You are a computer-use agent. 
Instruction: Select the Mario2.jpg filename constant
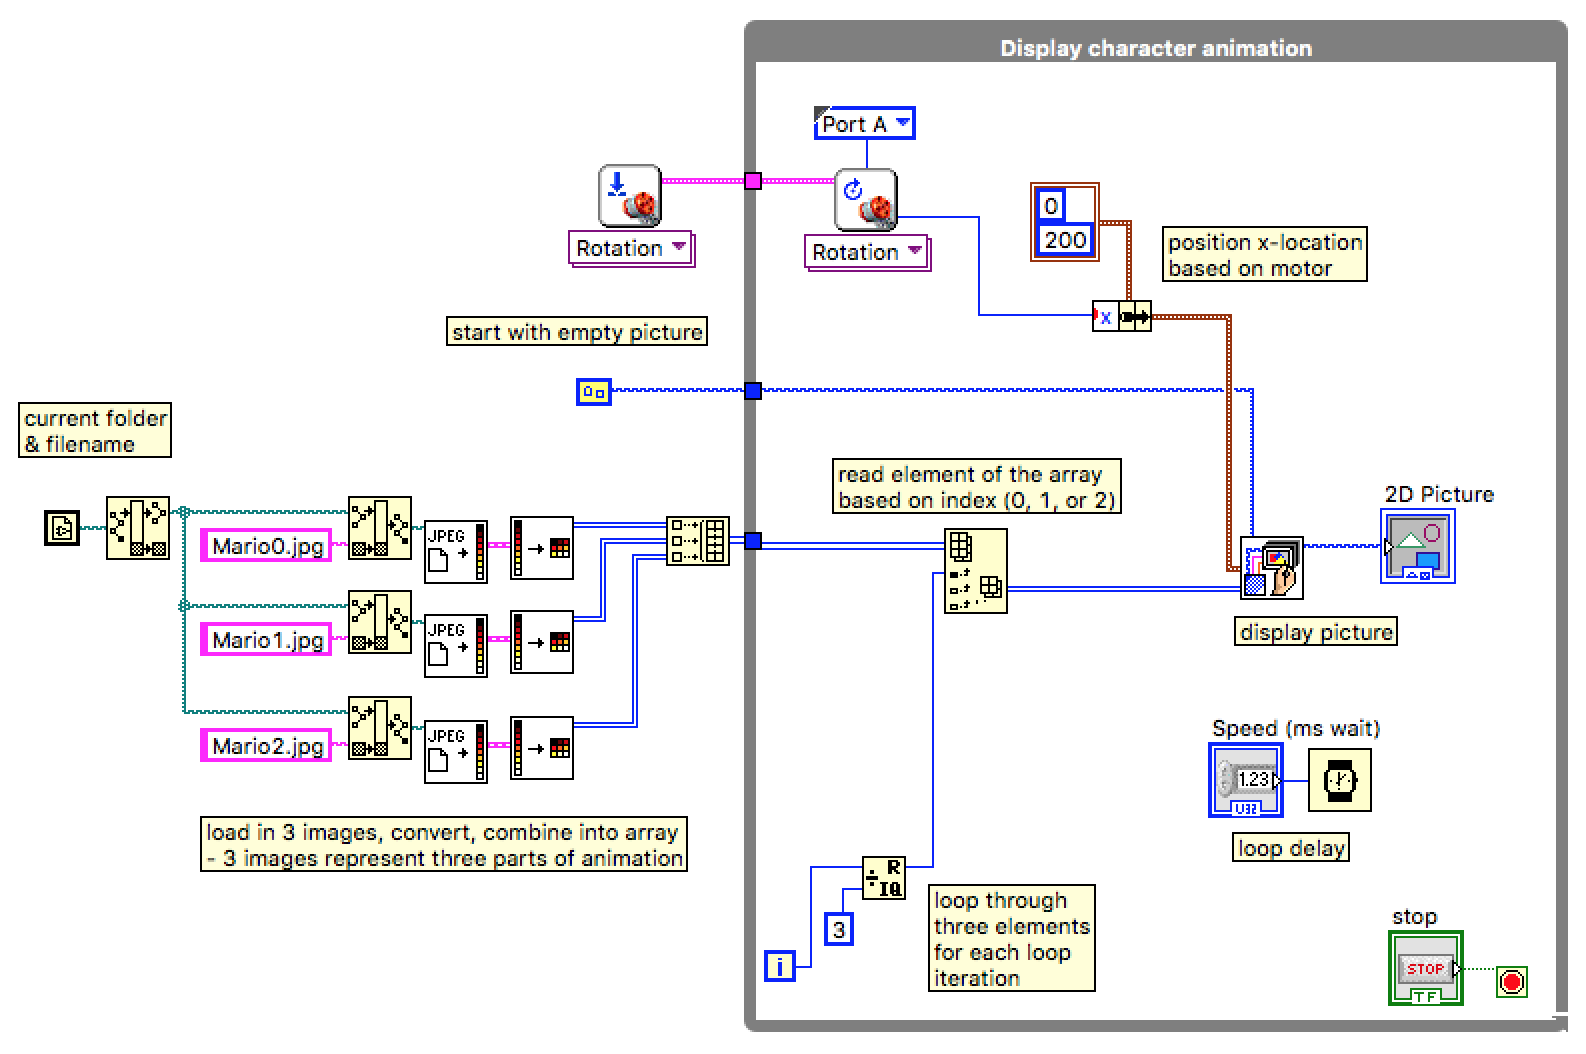point(267,746)
